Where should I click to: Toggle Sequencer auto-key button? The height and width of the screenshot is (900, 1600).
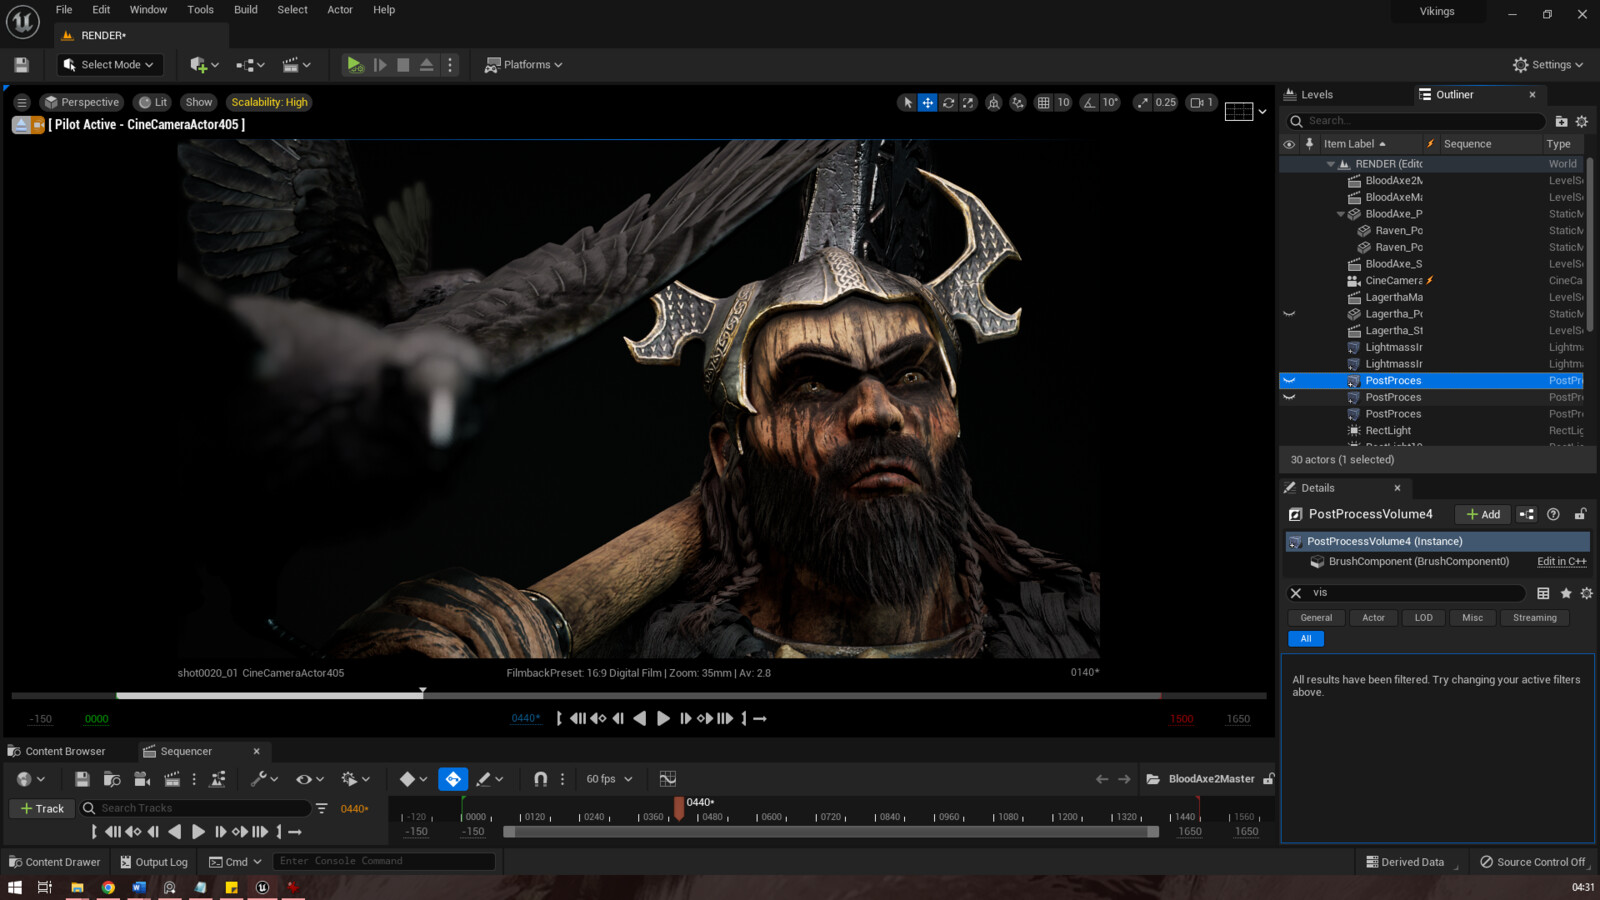point(453,779)
